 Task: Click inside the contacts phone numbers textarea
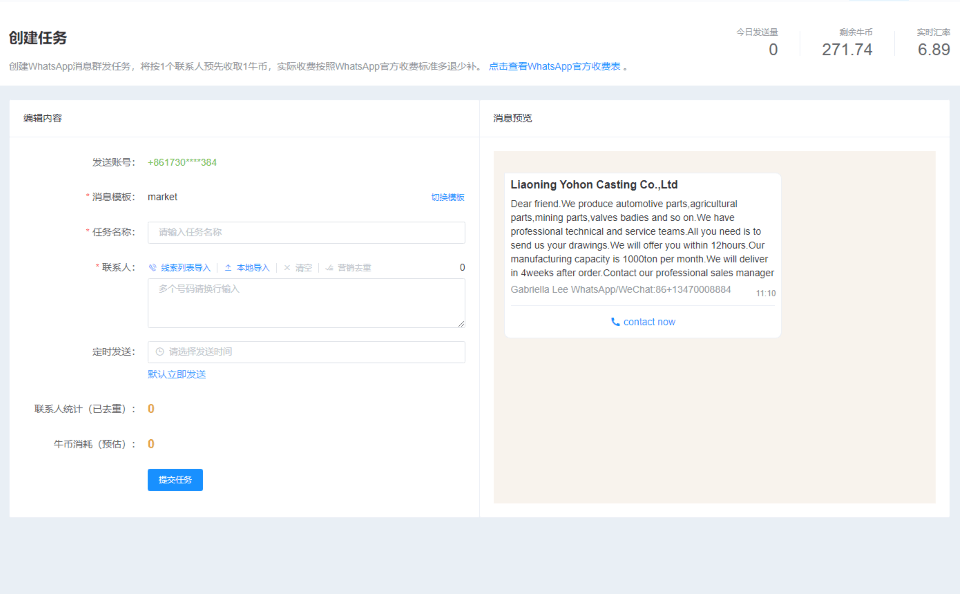(306, 302)
